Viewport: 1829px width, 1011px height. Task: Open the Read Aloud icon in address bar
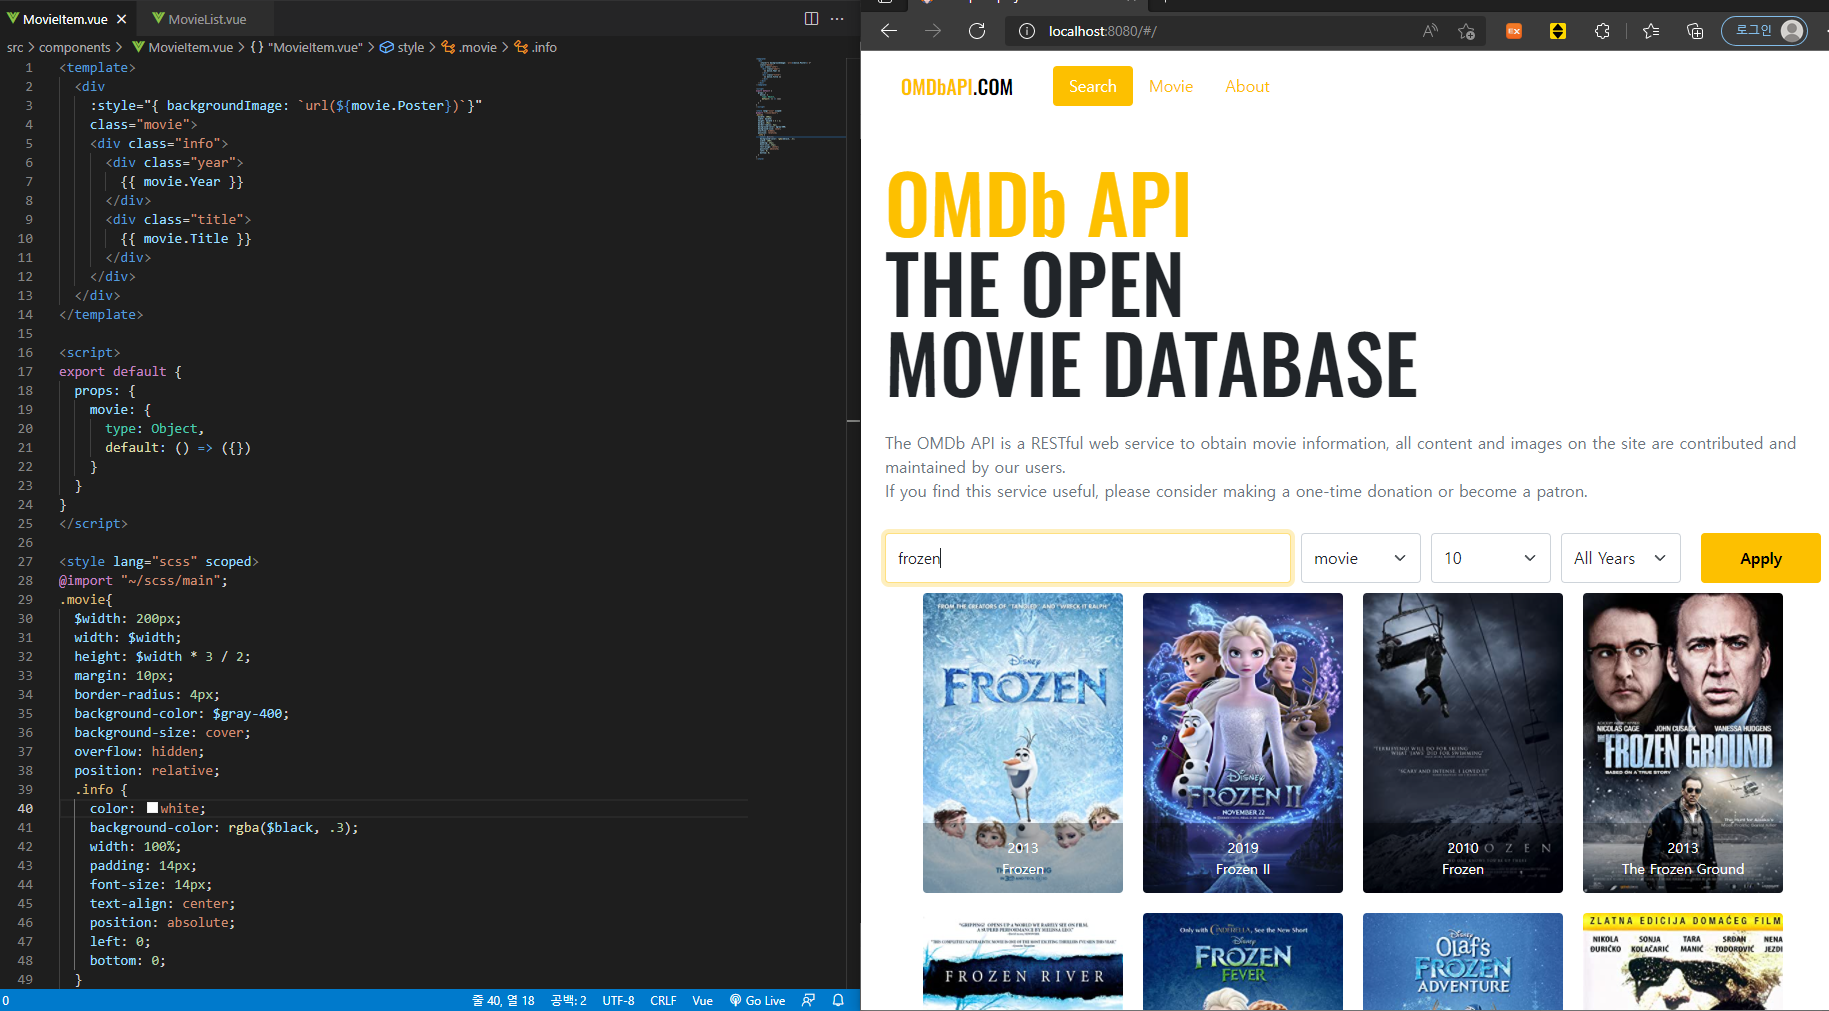(1430, 31)
